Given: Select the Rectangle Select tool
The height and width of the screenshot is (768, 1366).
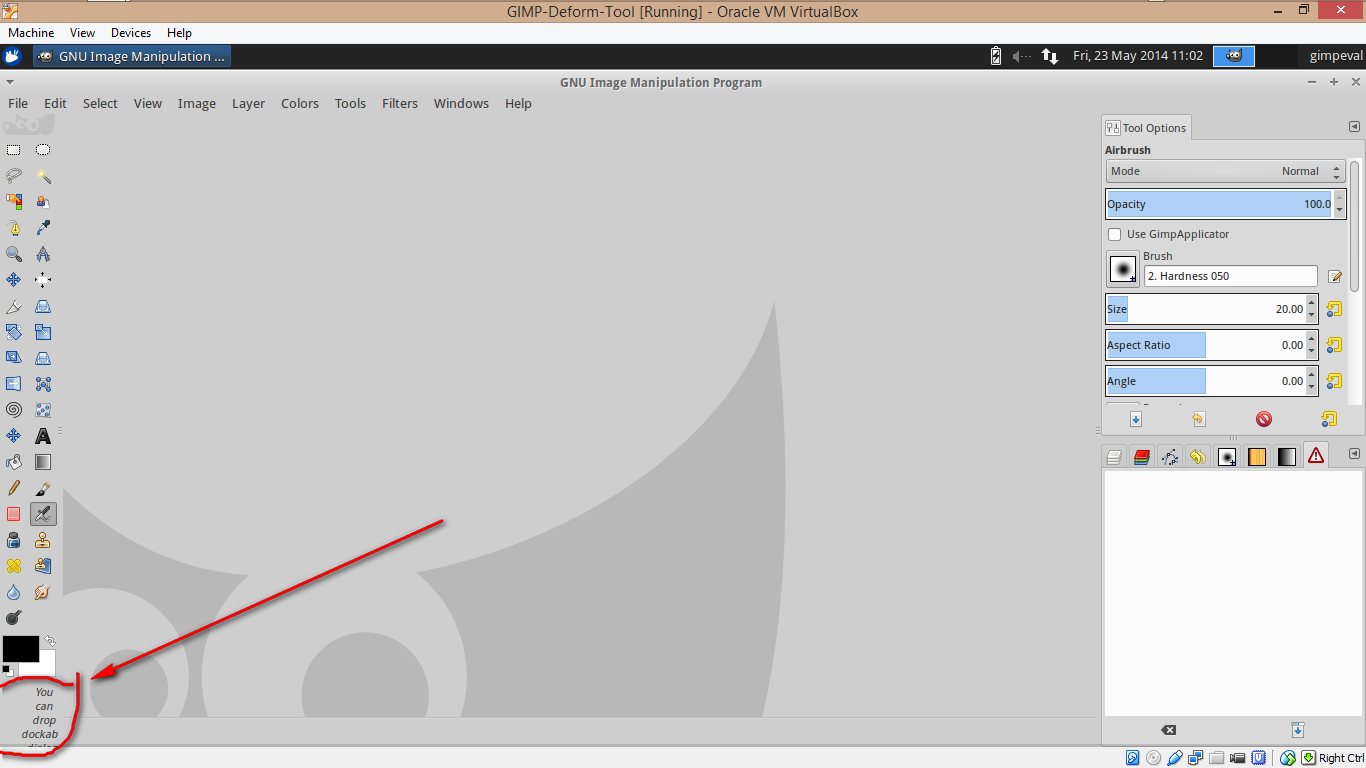Looking at the screenshot, I should tap(14, 150).
